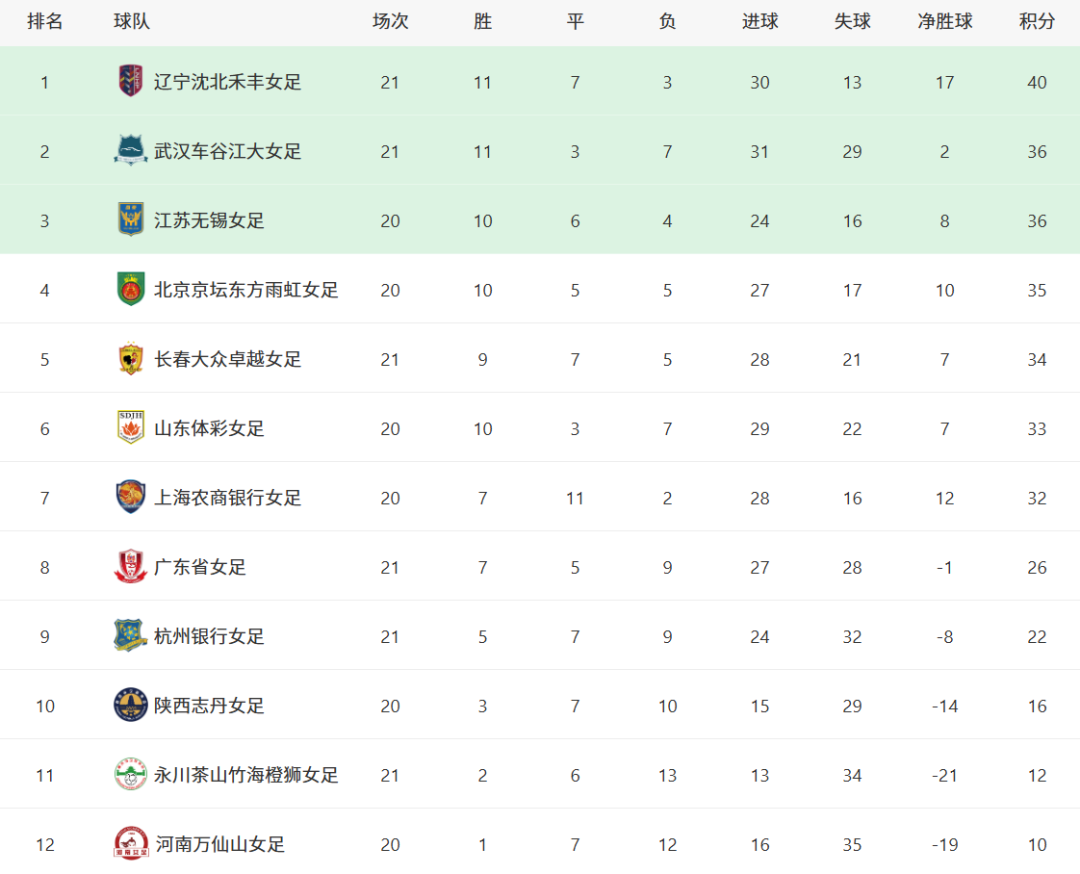Image resolution: width=1080 pixels, height=874 pixels.
Task: Select the 武汉车谷江大女足 highlighted row points
Action: tap(1037, 152)
